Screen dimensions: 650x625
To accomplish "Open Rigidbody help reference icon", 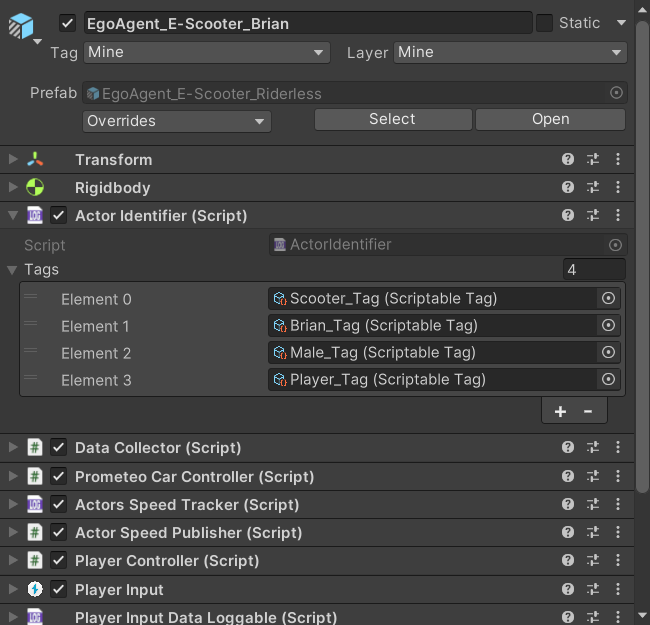I will point(568,187).
